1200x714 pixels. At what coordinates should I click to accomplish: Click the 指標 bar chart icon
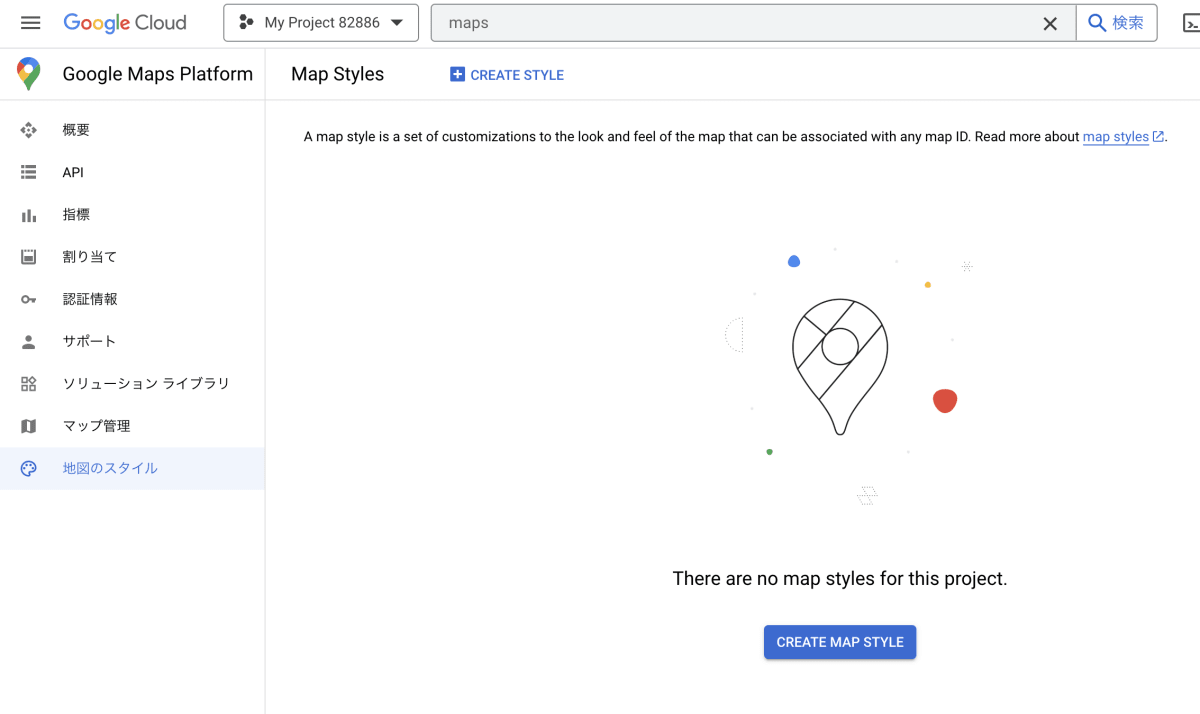29,215
